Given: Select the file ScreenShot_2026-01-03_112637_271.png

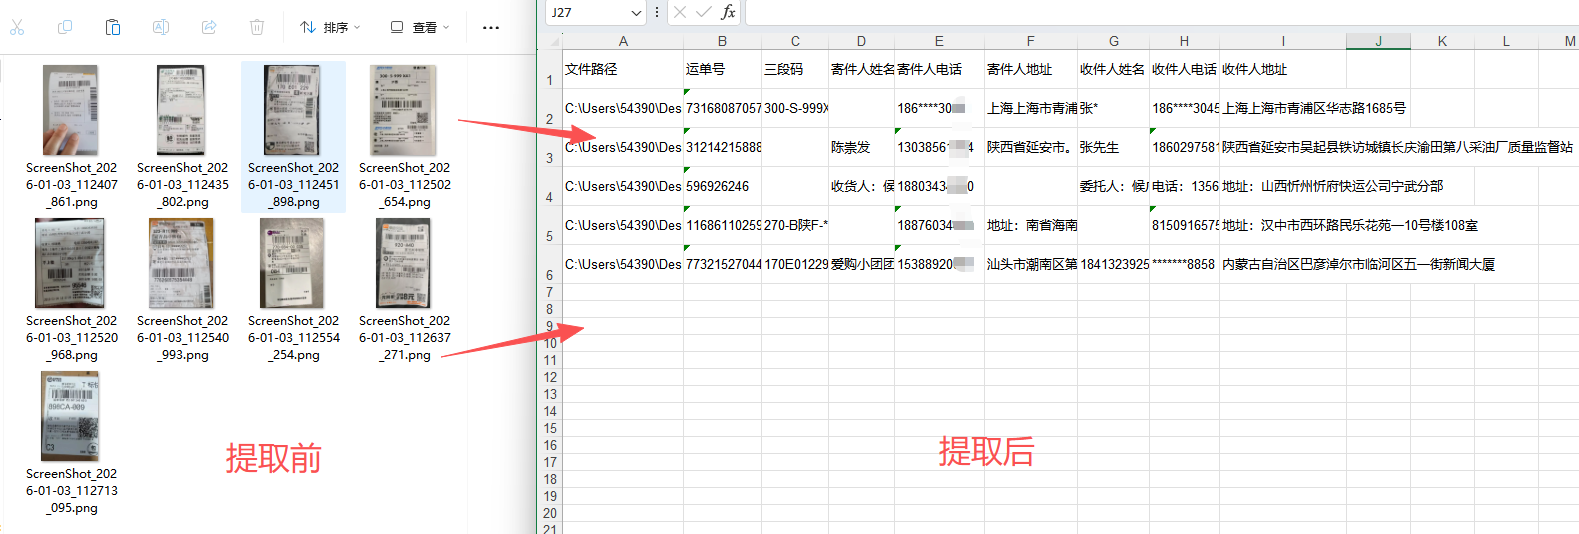Looking at the screenshot, I should click(405, 291).
